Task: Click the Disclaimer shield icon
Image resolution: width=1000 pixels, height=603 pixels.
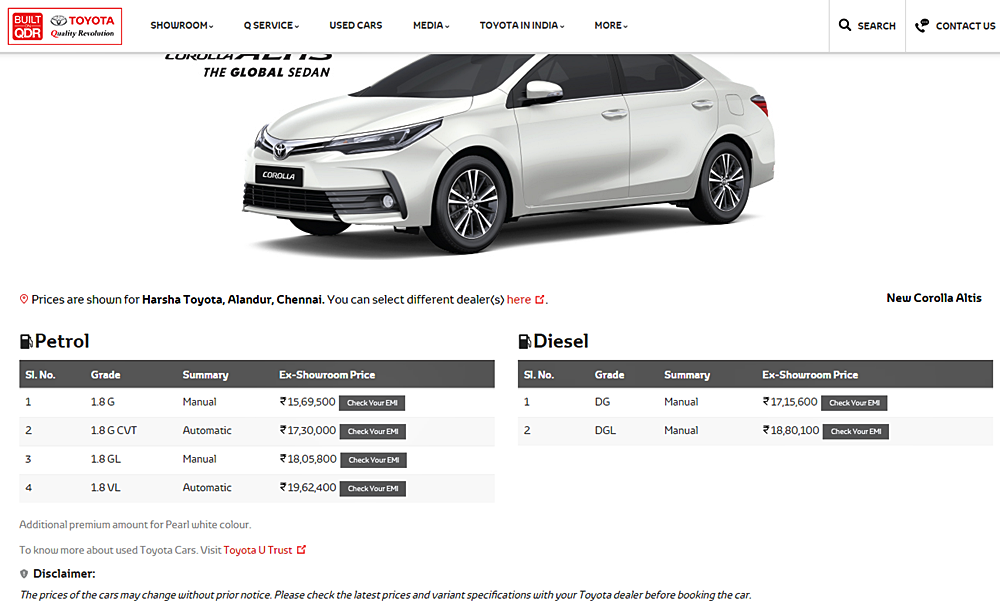Action: point(24,574)
